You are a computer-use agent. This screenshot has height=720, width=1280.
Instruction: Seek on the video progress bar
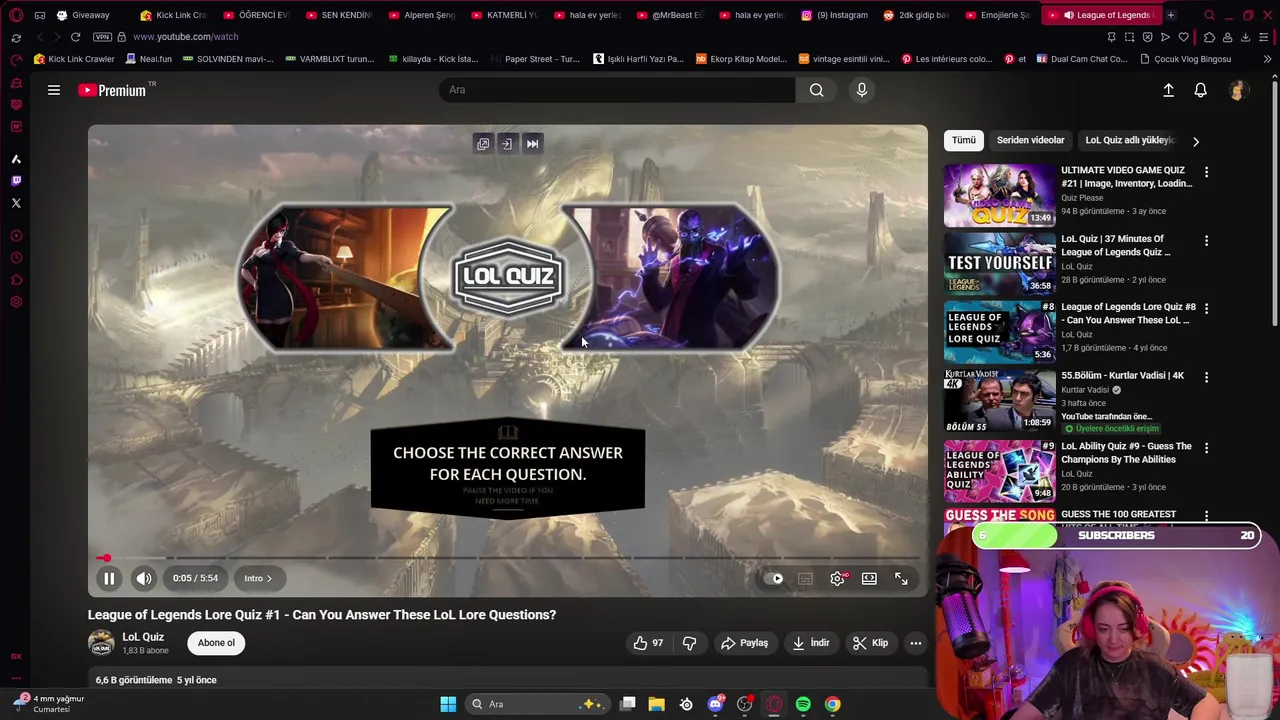(x=508, y=558)
